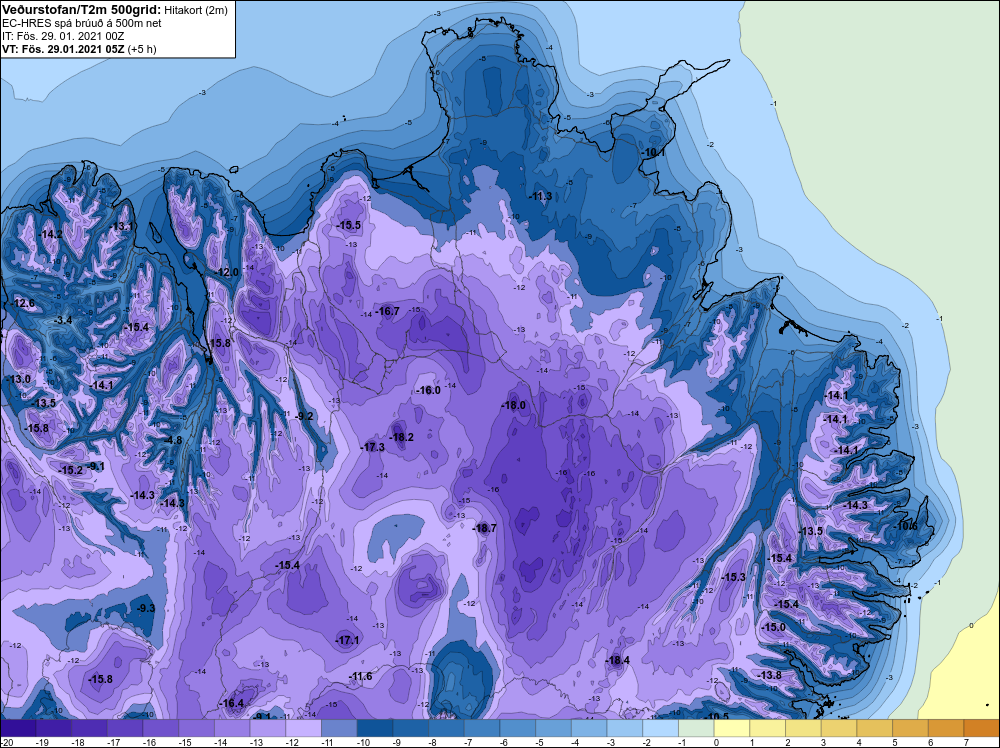Click the -15.0 temperature label
The image size is (1000, 748).
point(774,627)
